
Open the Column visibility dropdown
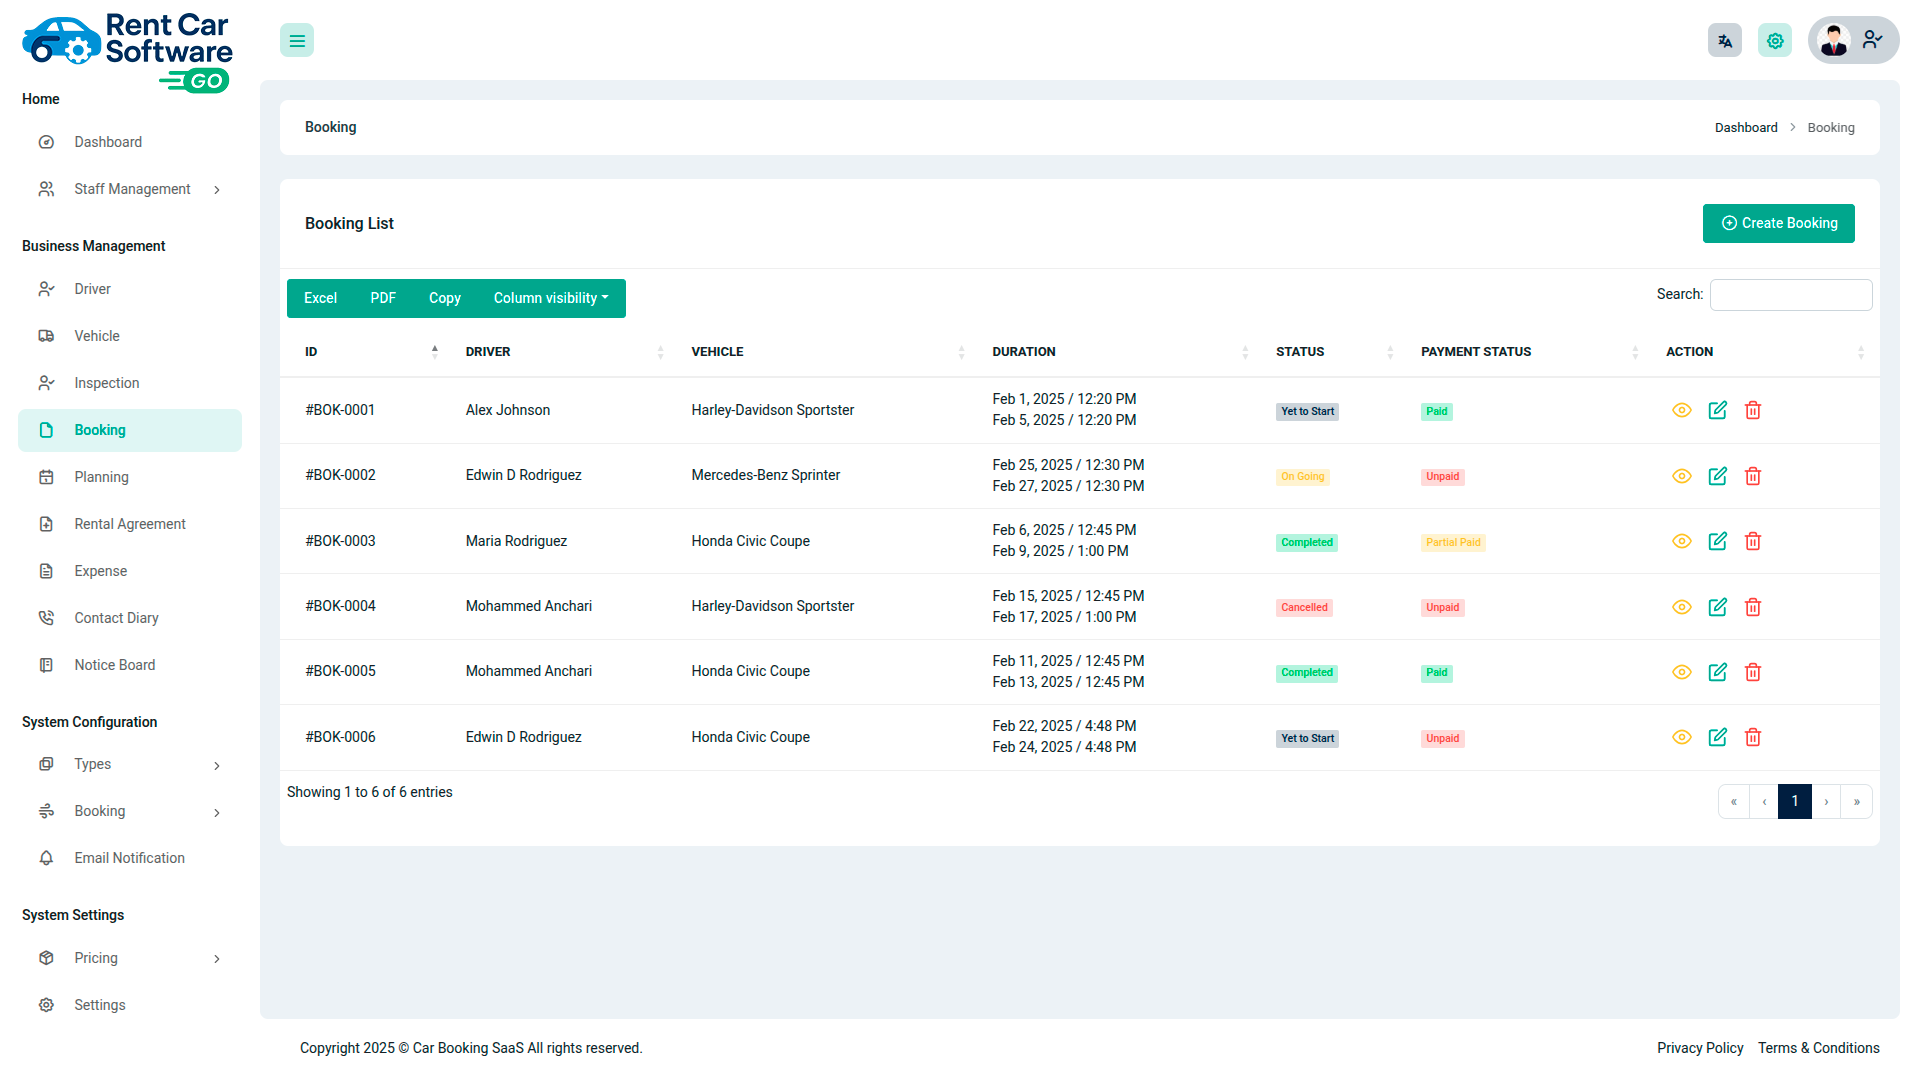pyautogui.click(x=551, y=298)
